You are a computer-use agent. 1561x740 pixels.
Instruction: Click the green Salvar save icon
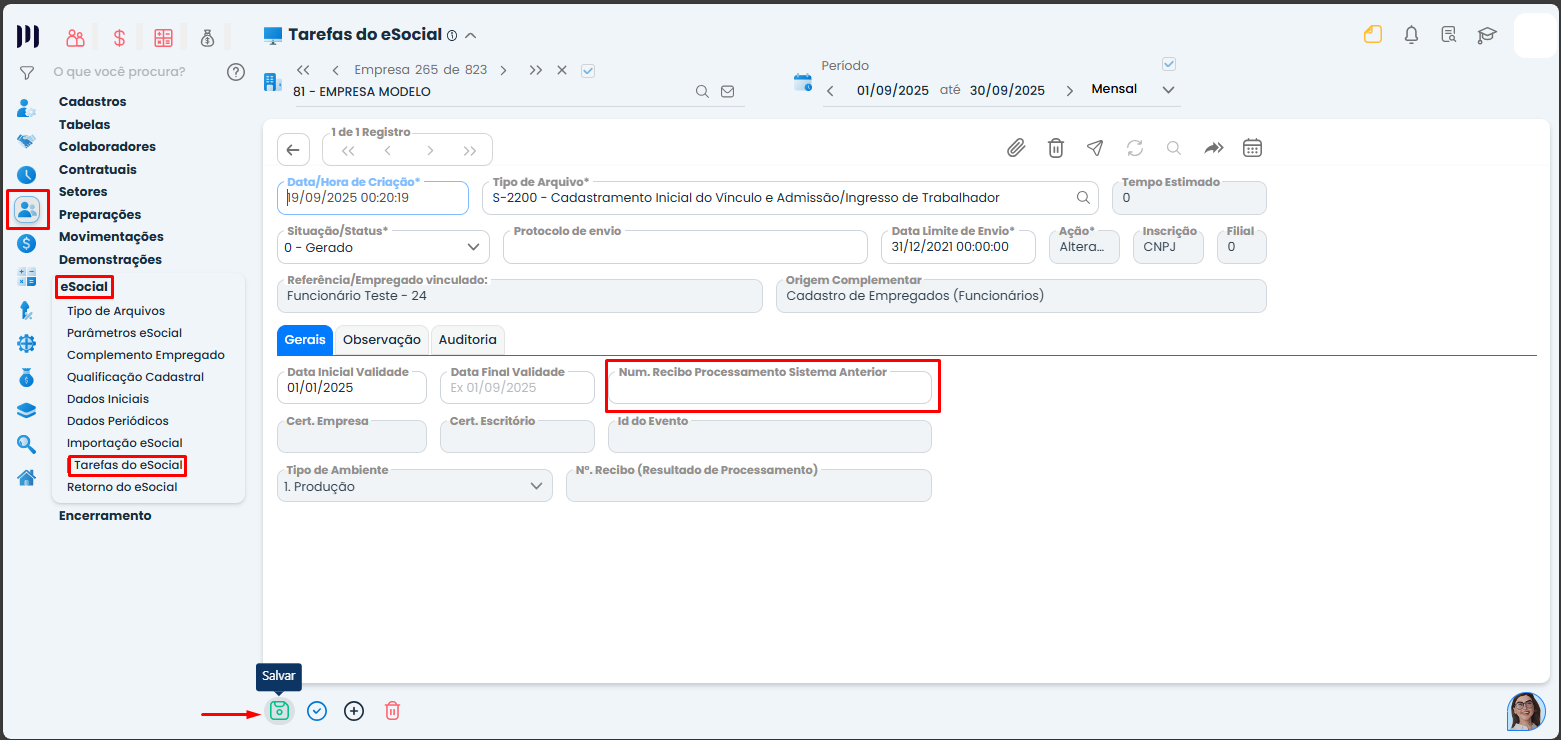click(x=279, y=711)
